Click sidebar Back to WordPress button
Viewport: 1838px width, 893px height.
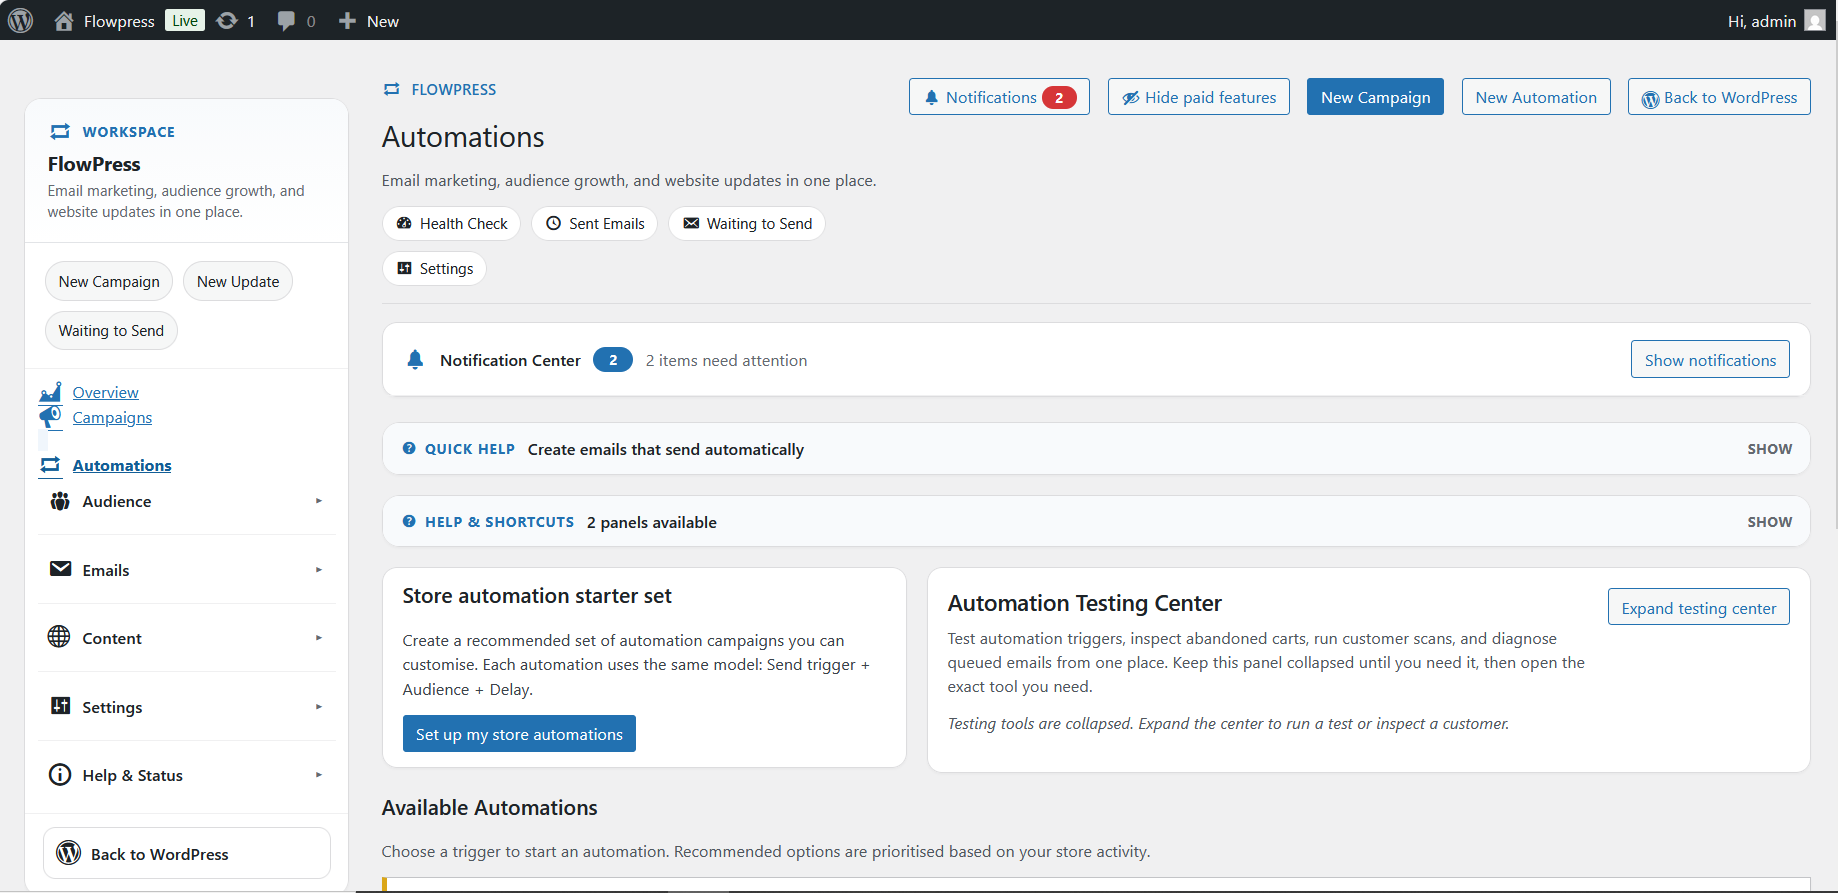pos(187,853)
